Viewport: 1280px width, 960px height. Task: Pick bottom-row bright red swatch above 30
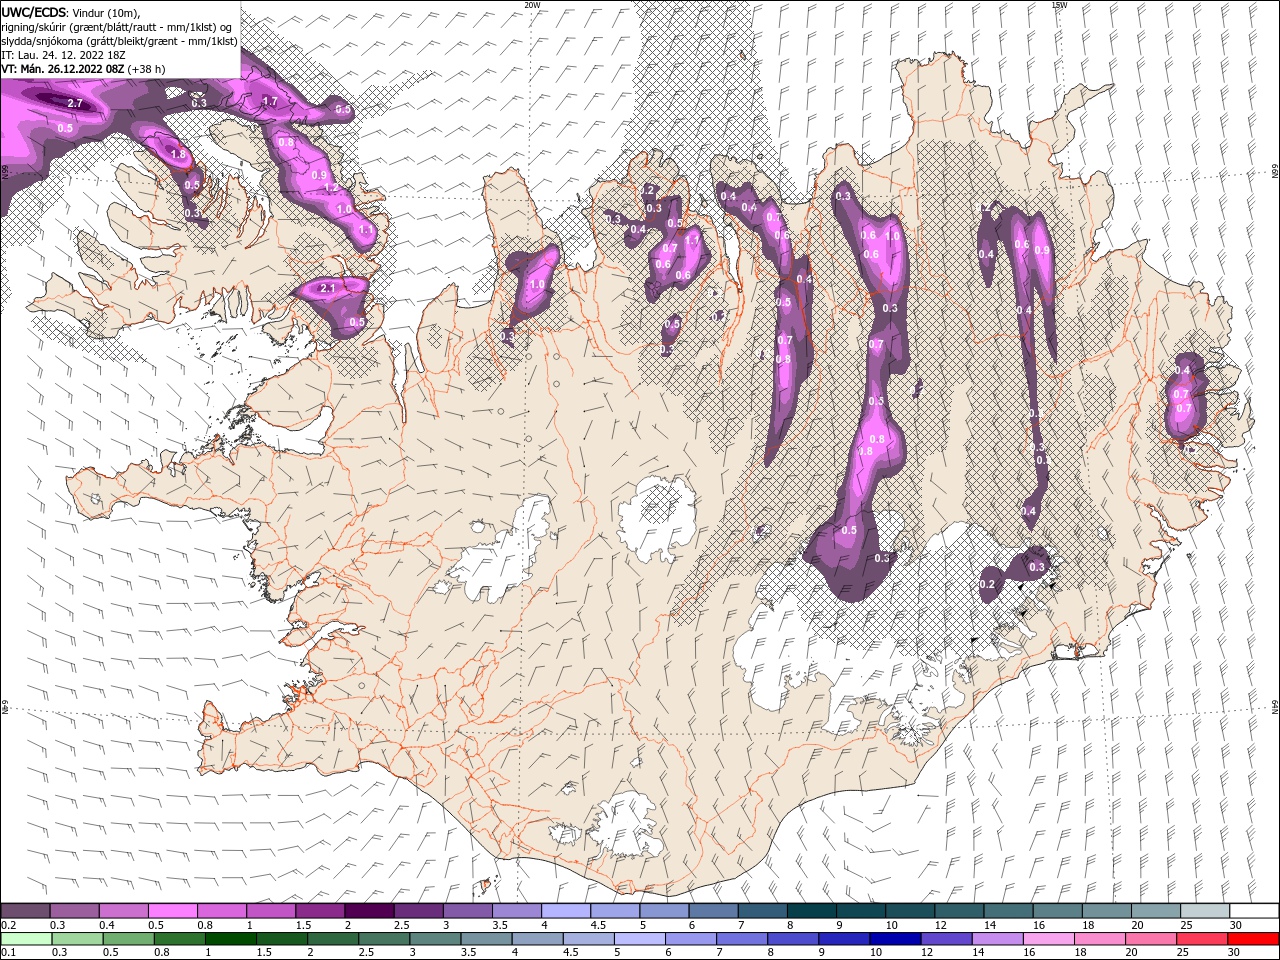[1254, 939]
